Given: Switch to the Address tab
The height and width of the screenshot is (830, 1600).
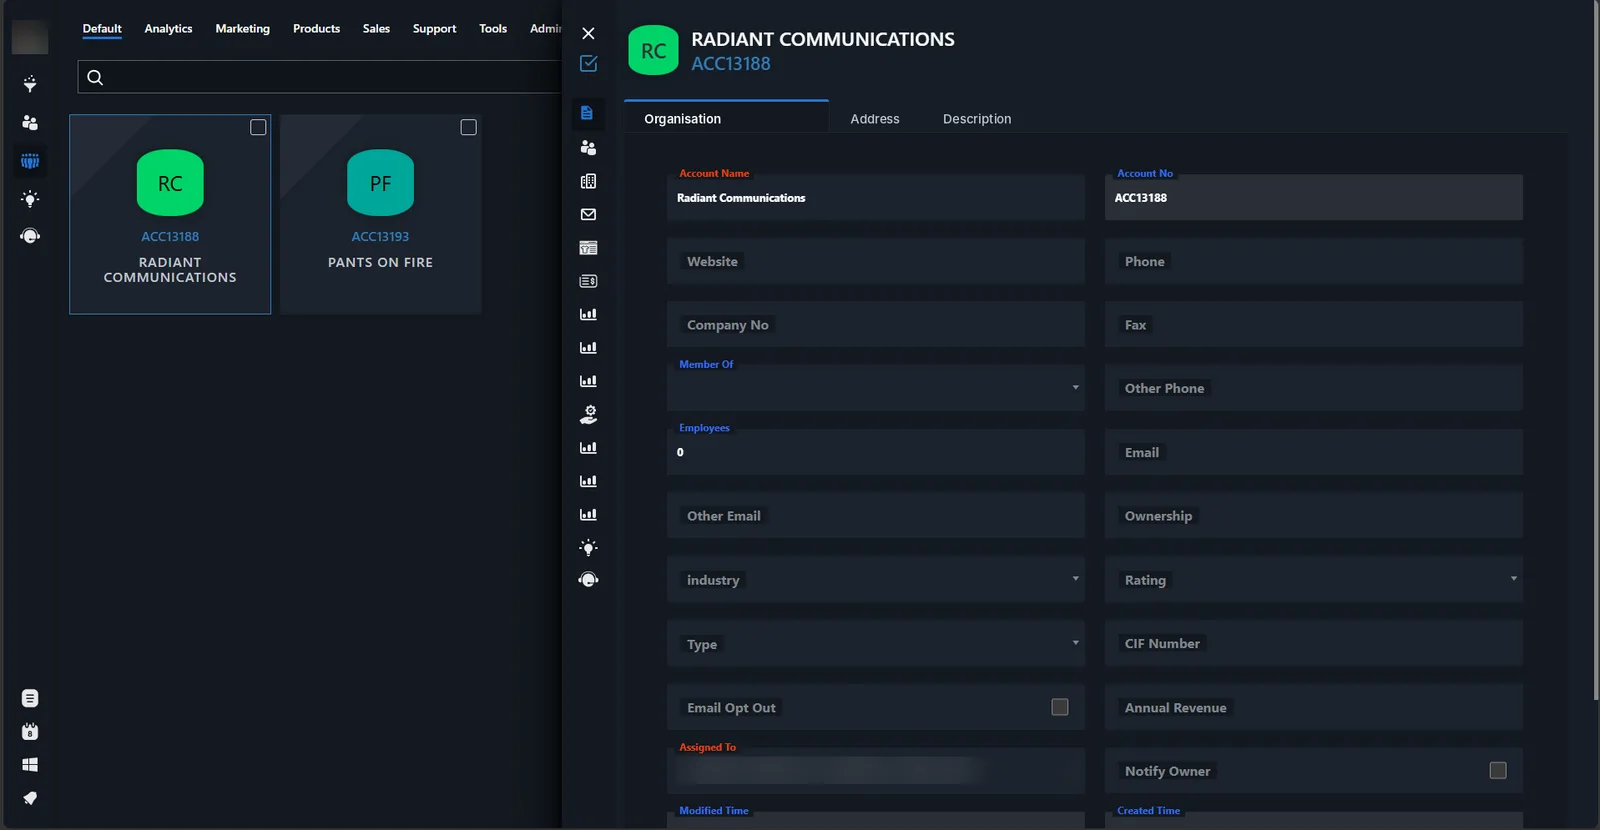Looking at the screenshot, I should coord(875,119).
